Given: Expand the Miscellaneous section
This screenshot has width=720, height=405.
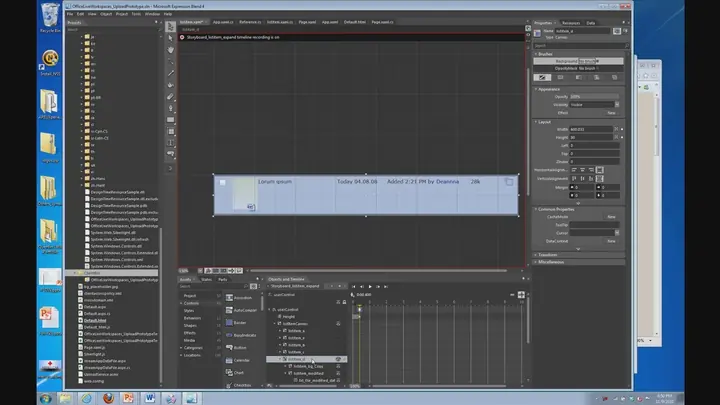Looking at the screenshot, I should (536, 262).
